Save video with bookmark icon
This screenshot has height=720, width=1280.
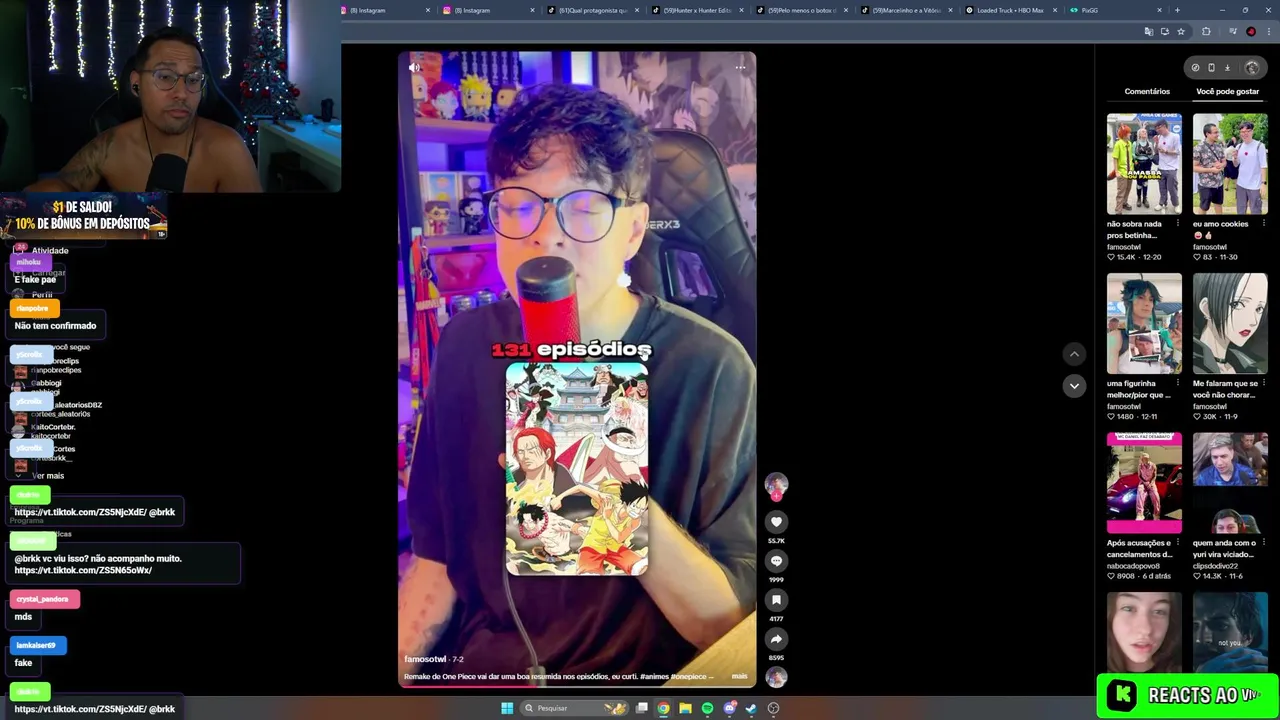pyautogui.click(x=776, y=600)
